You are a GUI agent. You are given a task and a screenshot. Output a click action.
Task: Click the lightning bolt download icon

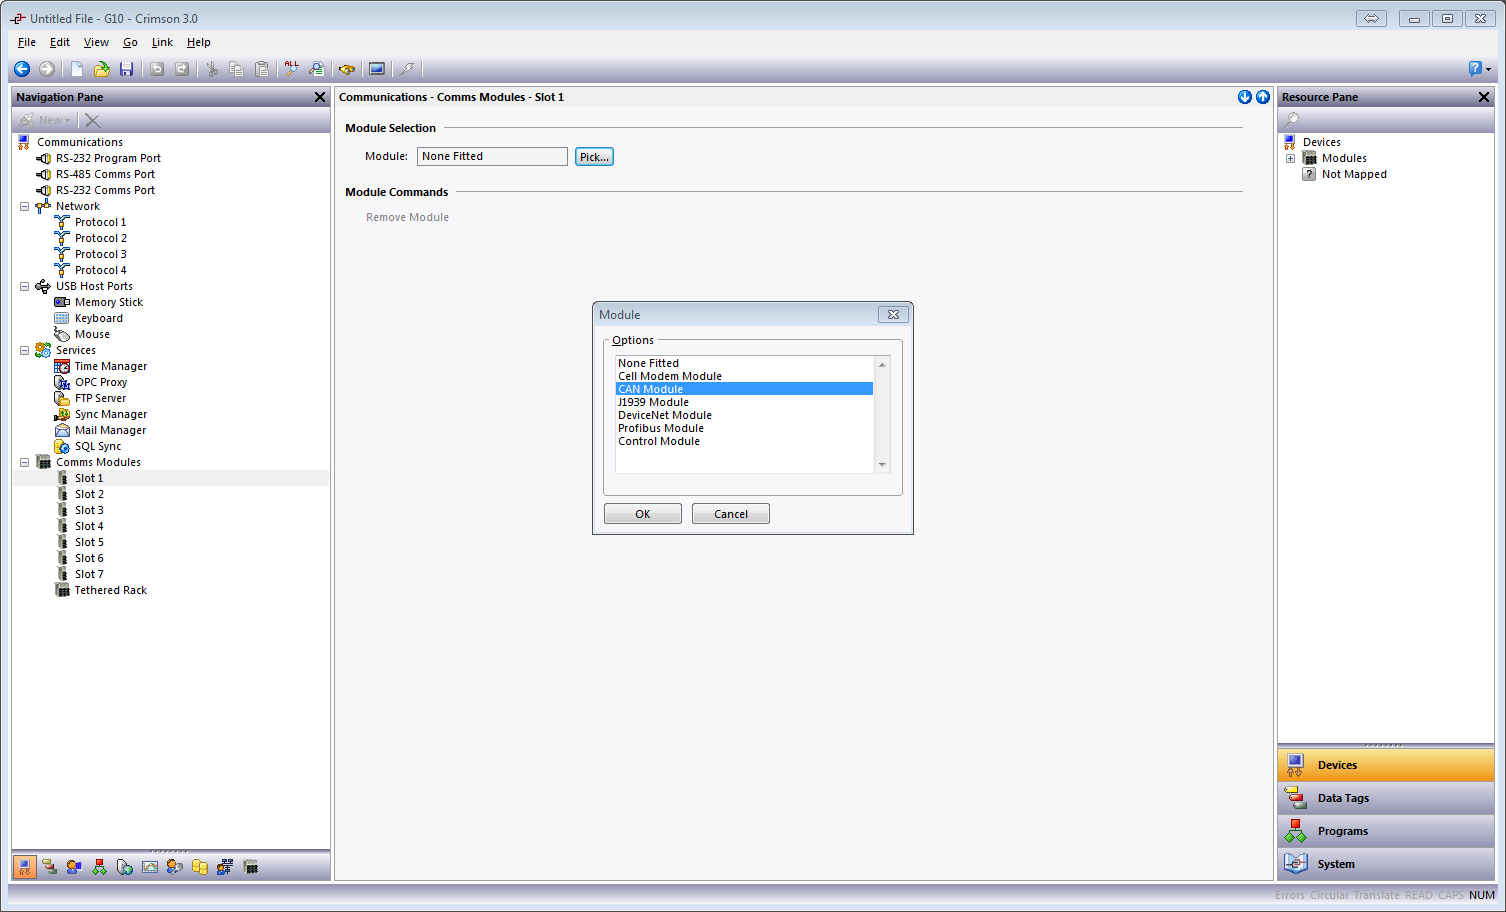(x=407, y=69)
